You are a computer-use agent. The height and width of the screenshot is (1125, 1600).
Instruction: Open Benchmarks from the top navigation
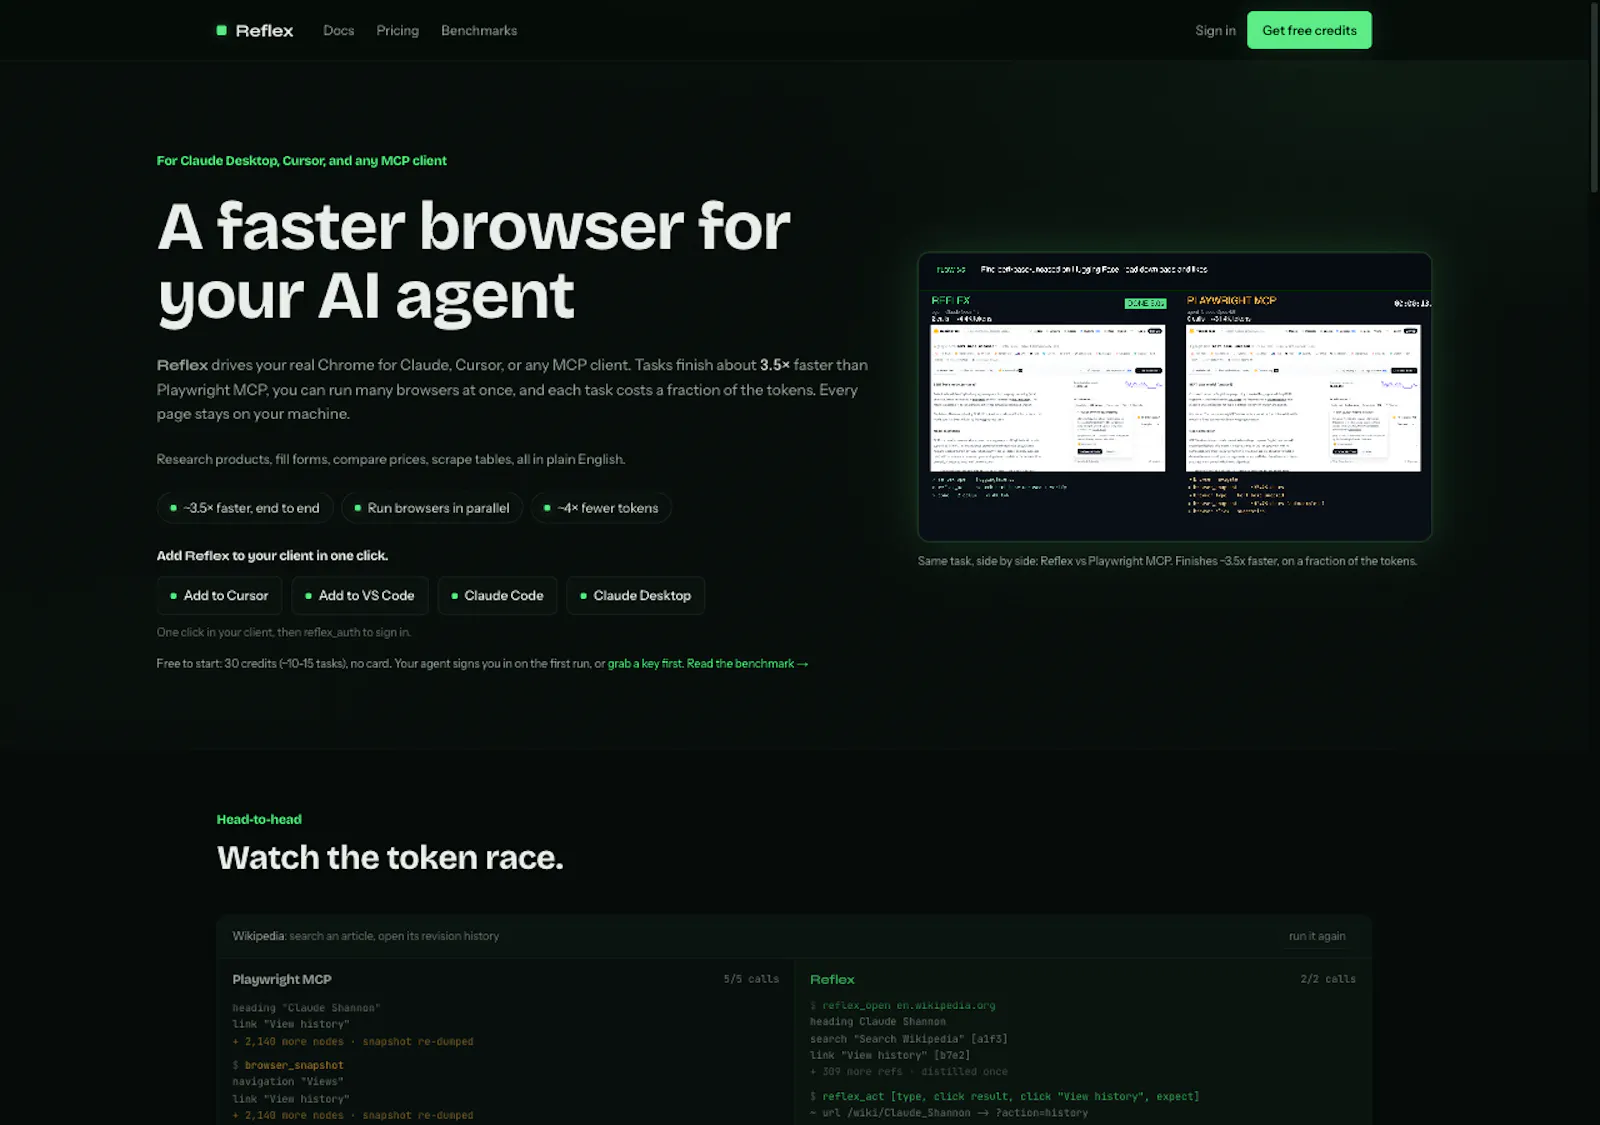pos(479,31)
